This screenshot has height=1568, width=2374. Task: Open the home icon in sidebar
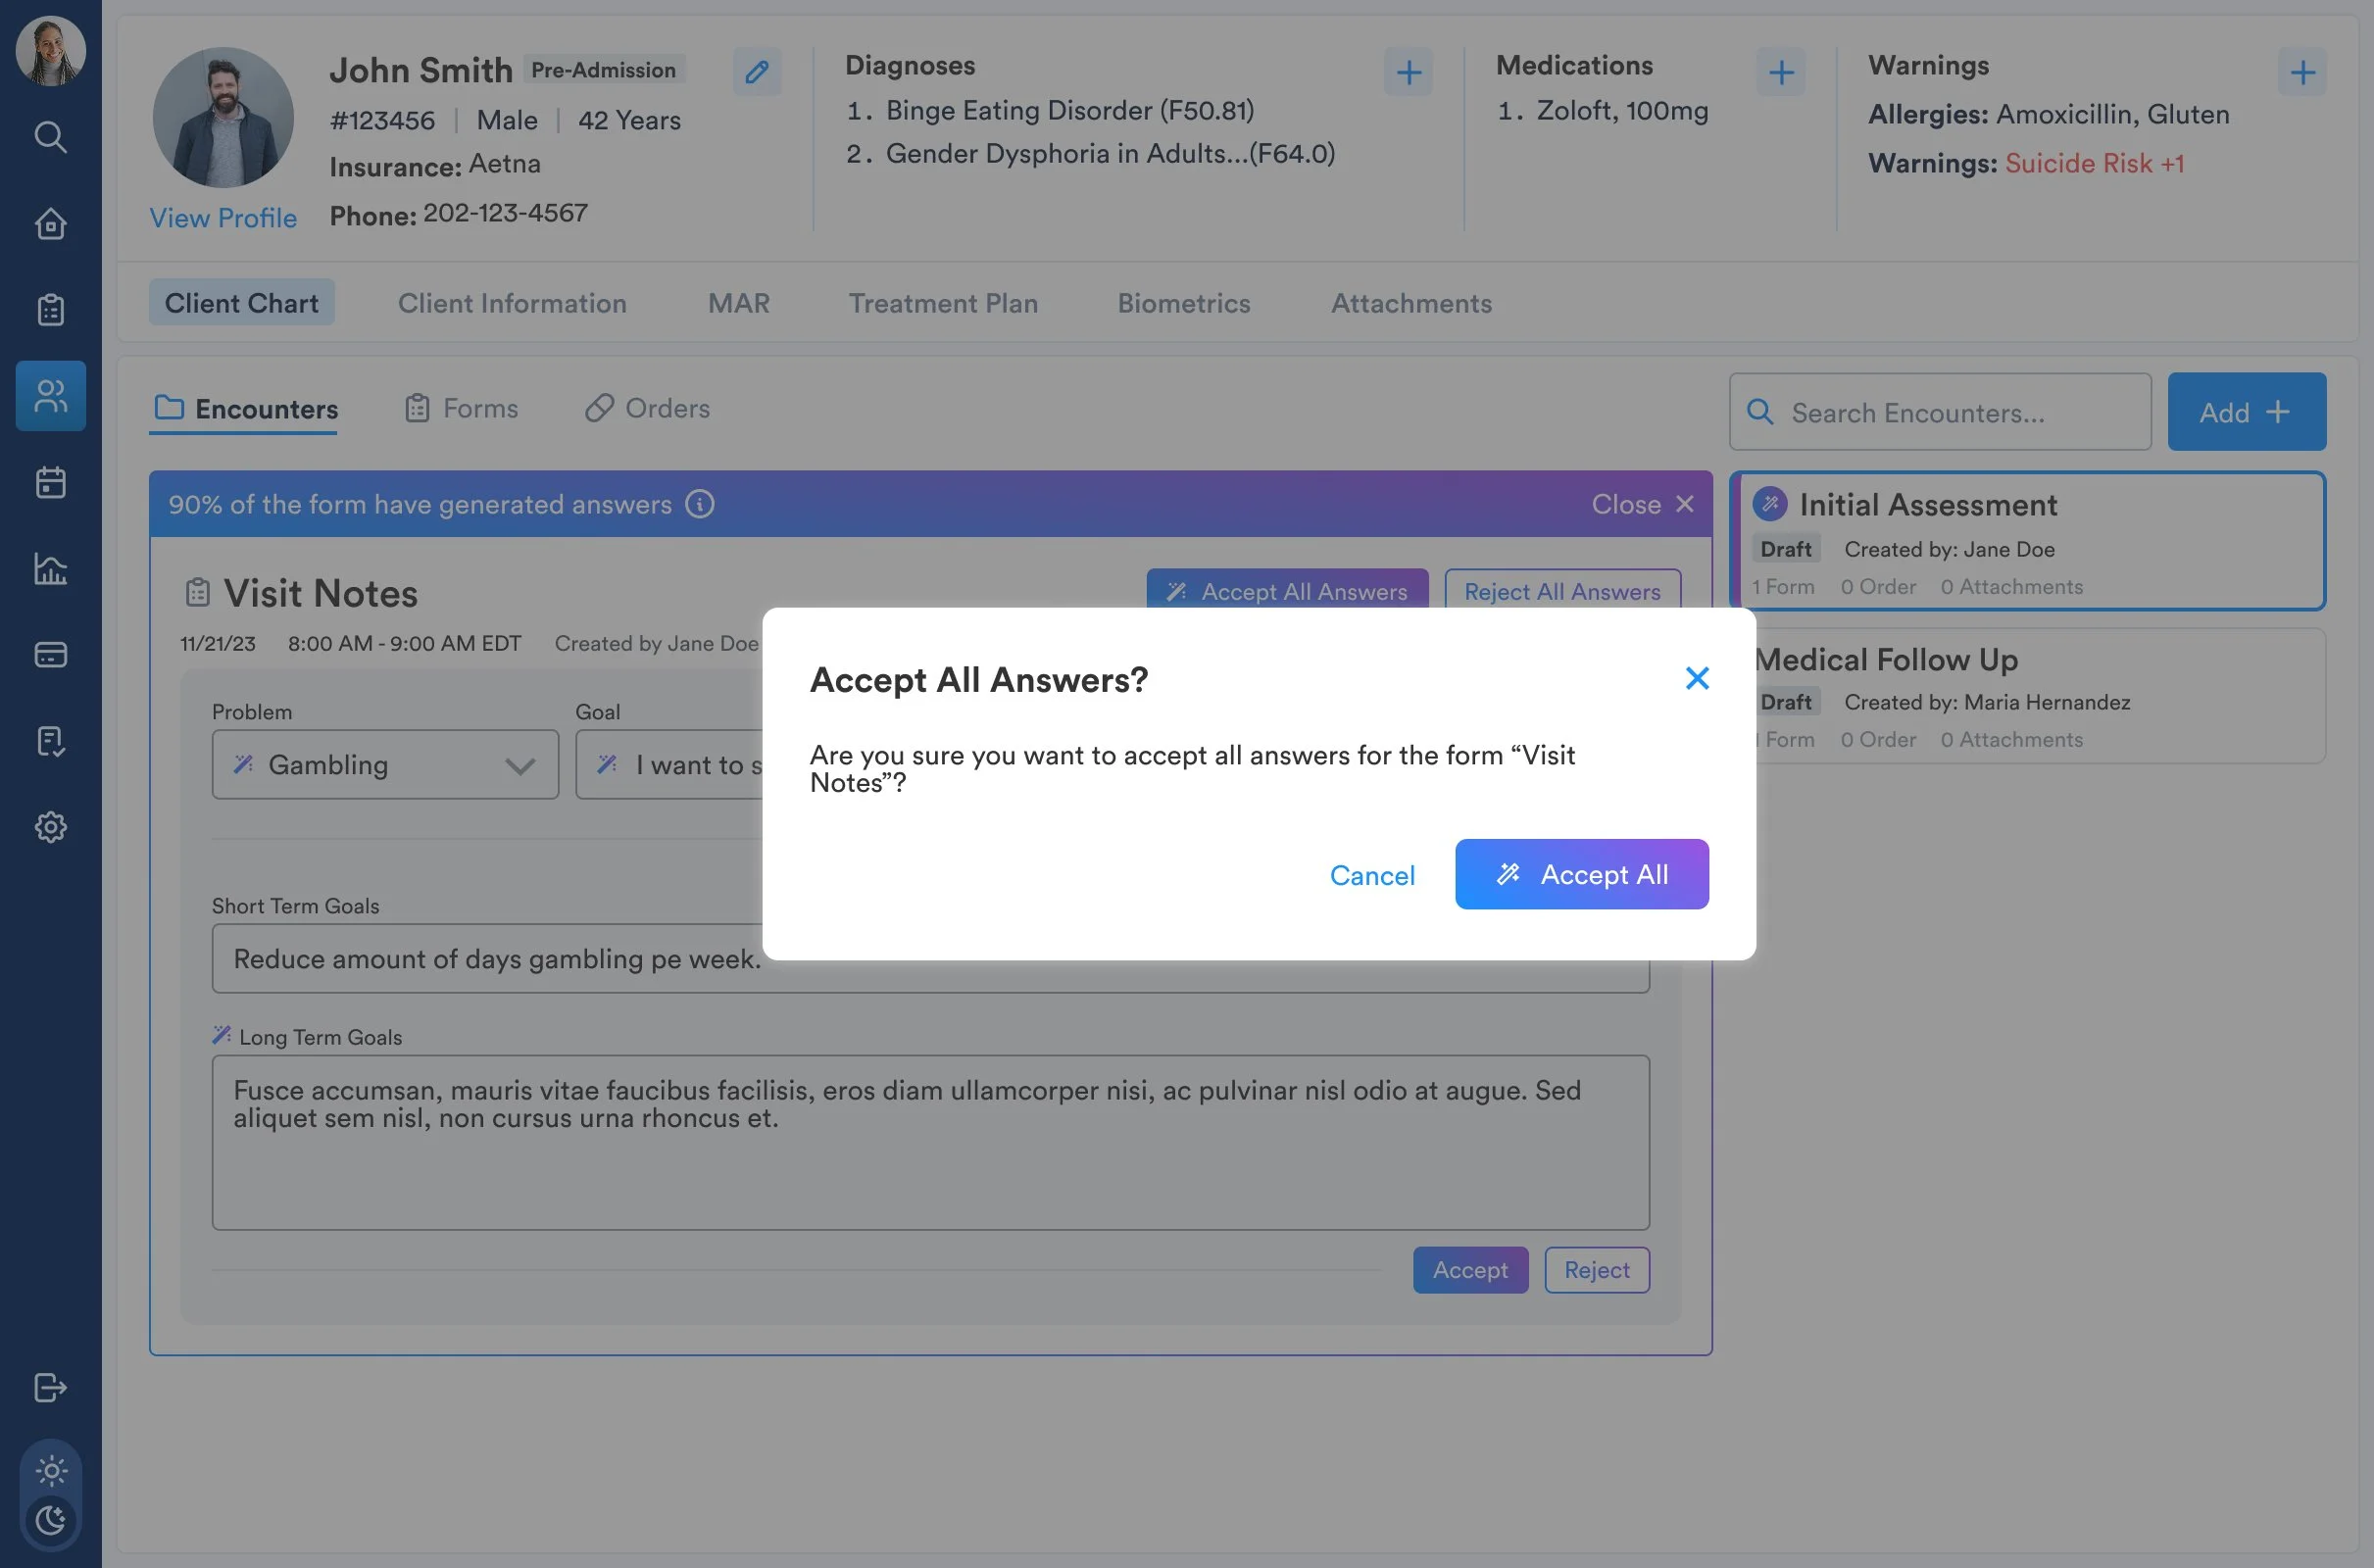coord(50,224)
